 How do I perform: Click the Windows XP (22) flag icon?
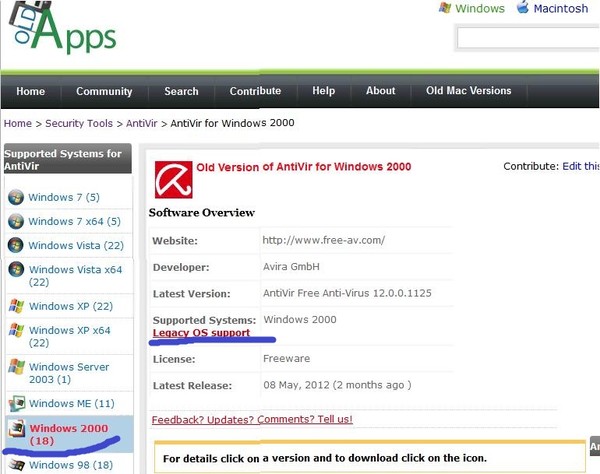click(16, 306)
